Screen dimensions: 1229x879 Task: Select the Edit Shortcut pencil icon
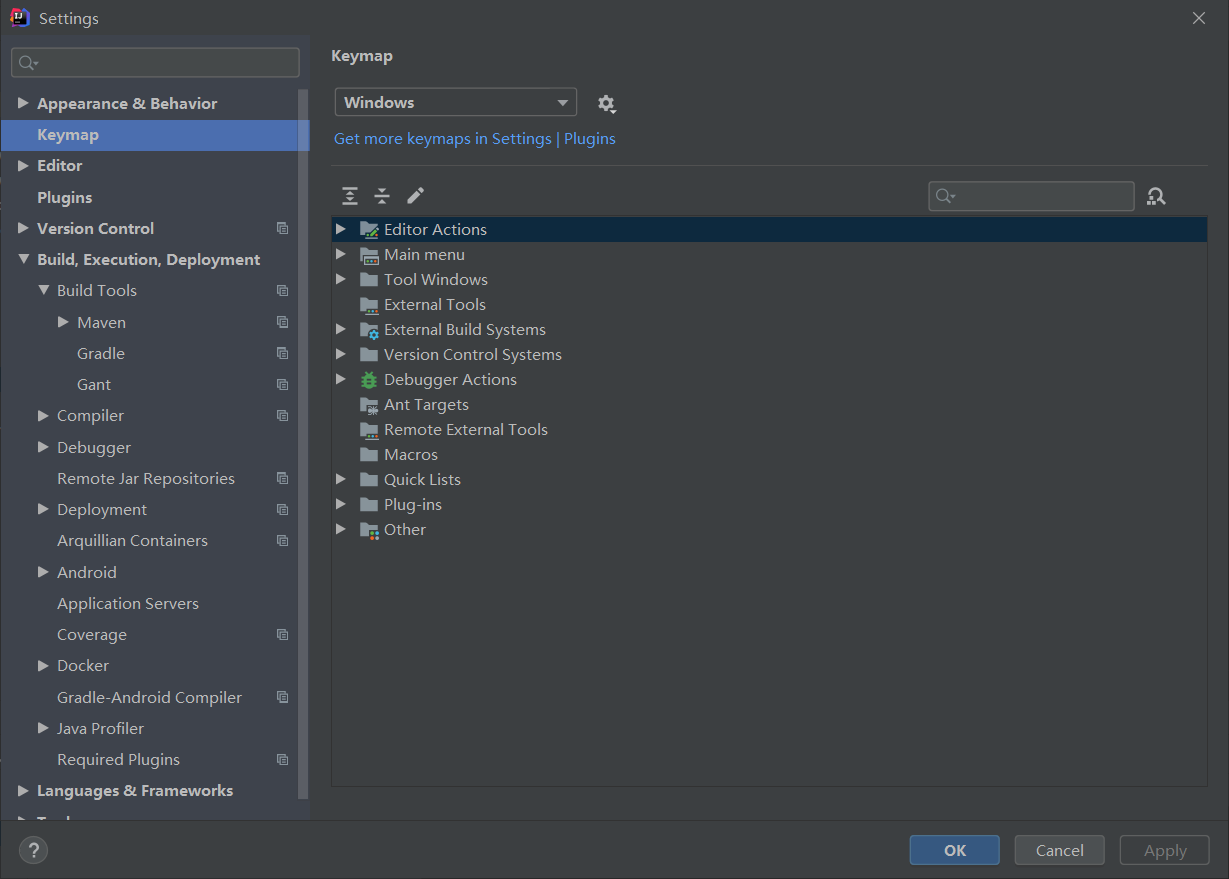pos(415,195)
